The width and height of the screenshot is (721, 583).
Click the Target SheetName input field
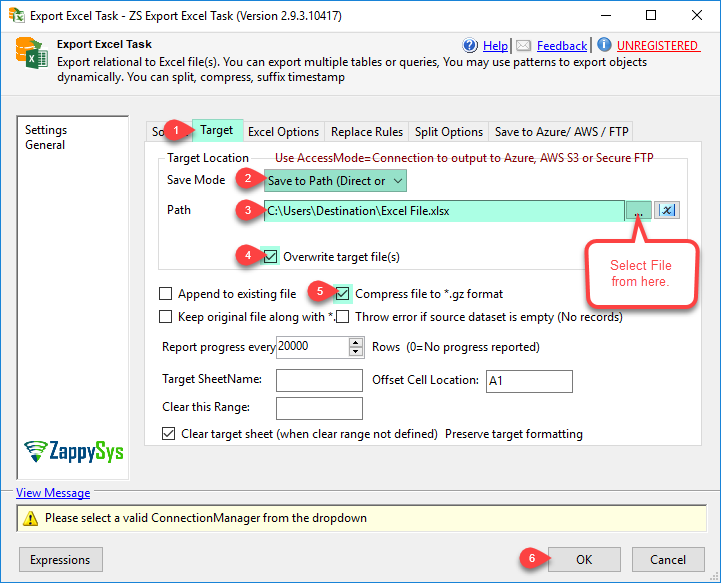pos(319,381)
